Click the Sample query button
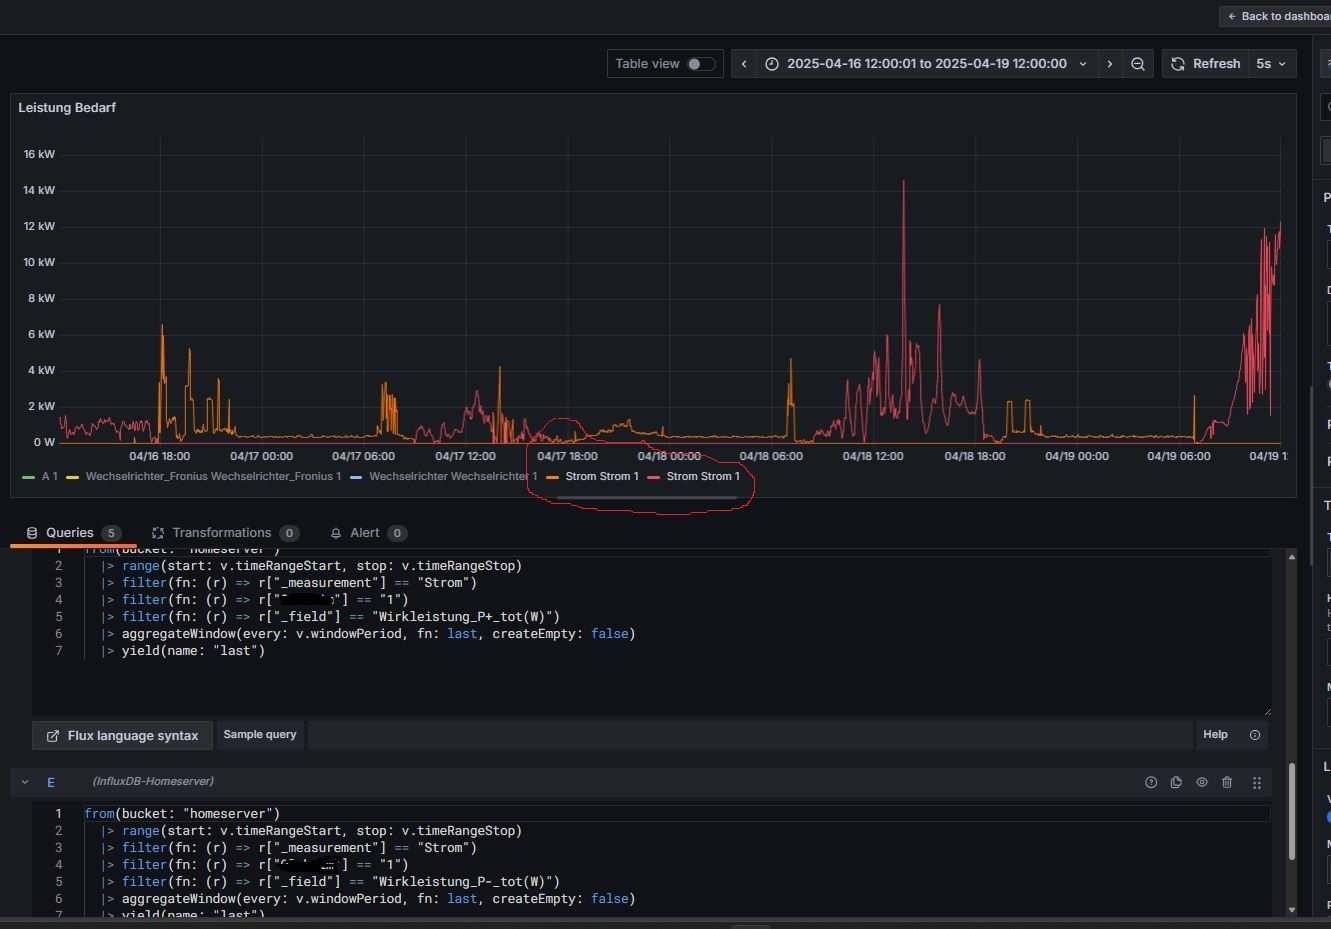 pos(260,735)
